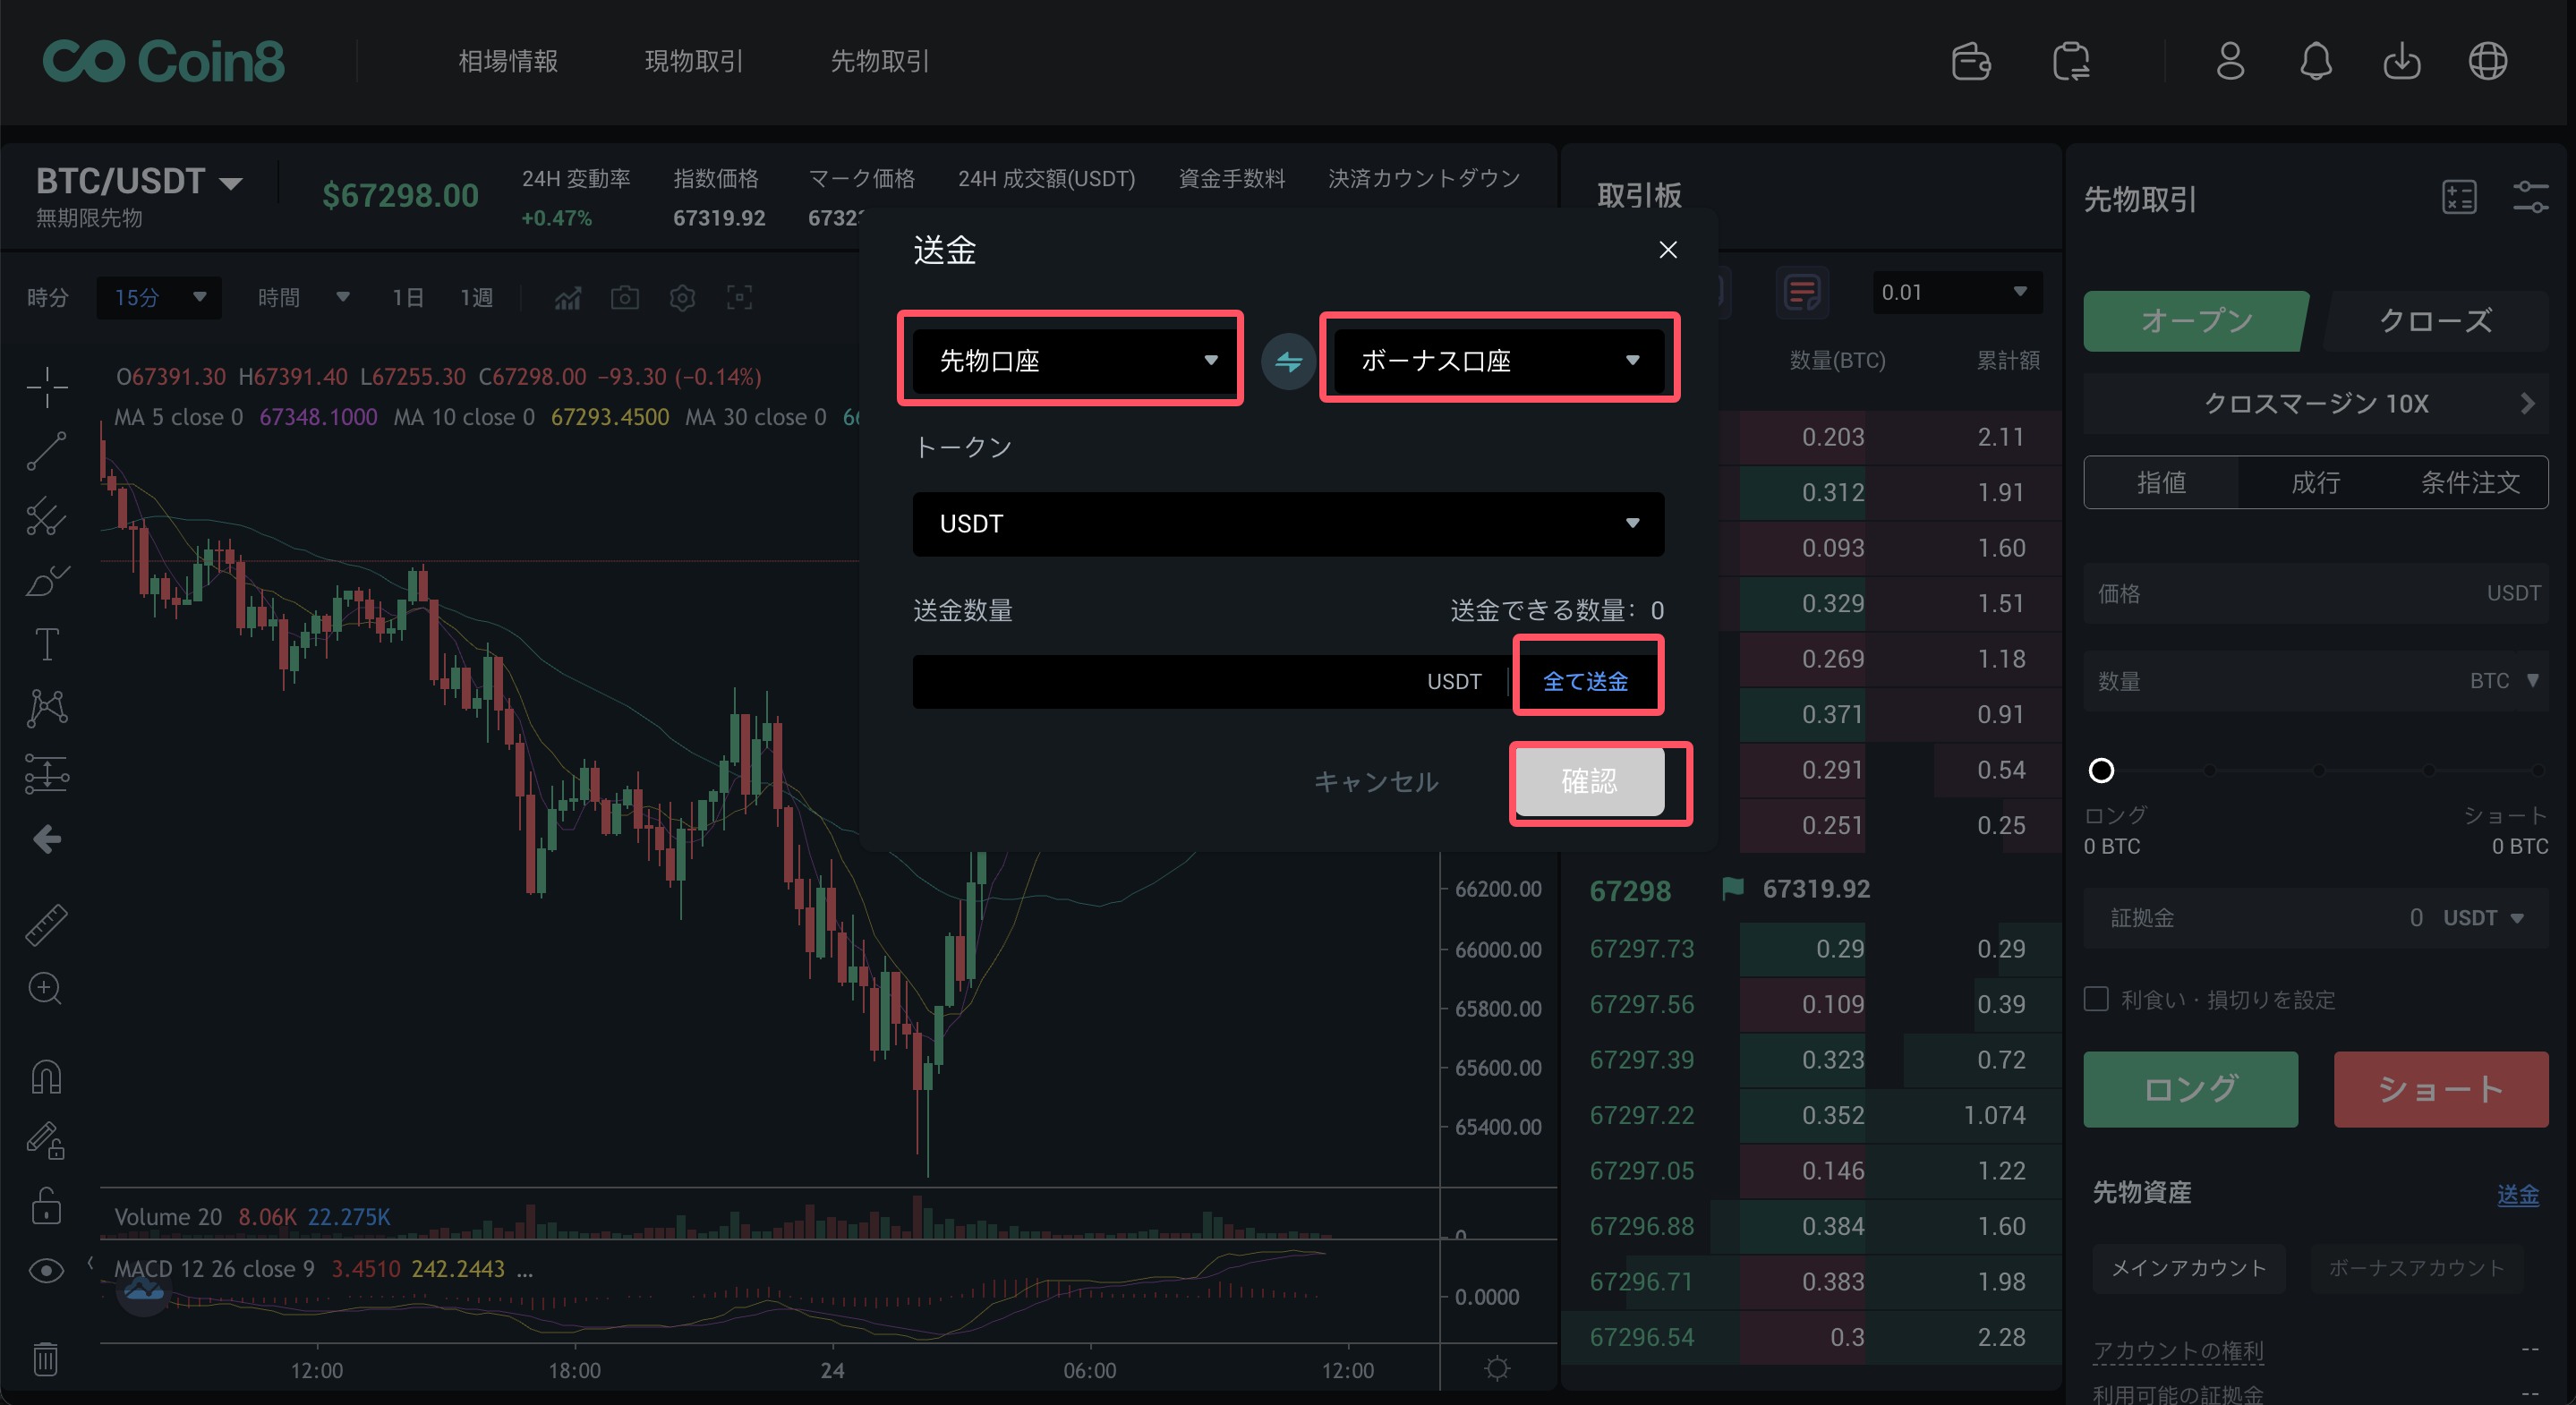Toggle drawing visibility eye icon
The height and width of the screenshot is (1405, 2576).
coord(46,1270)
